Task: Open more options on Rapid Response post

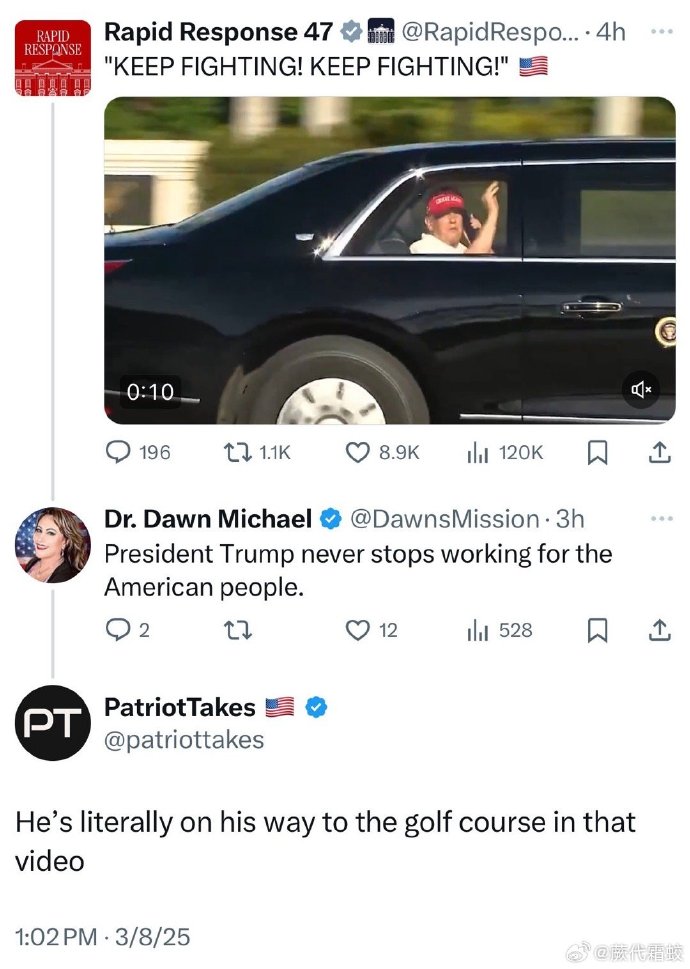Action: tap(662, 31)
